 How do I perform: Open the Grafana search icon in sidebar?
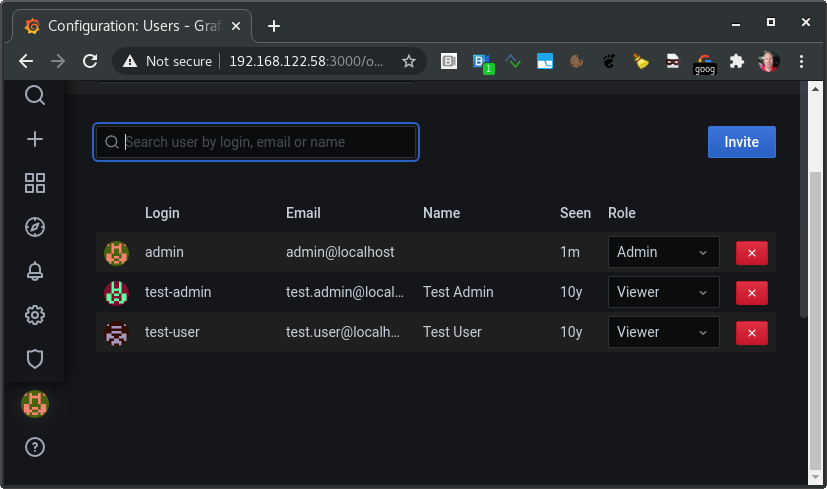35,95
